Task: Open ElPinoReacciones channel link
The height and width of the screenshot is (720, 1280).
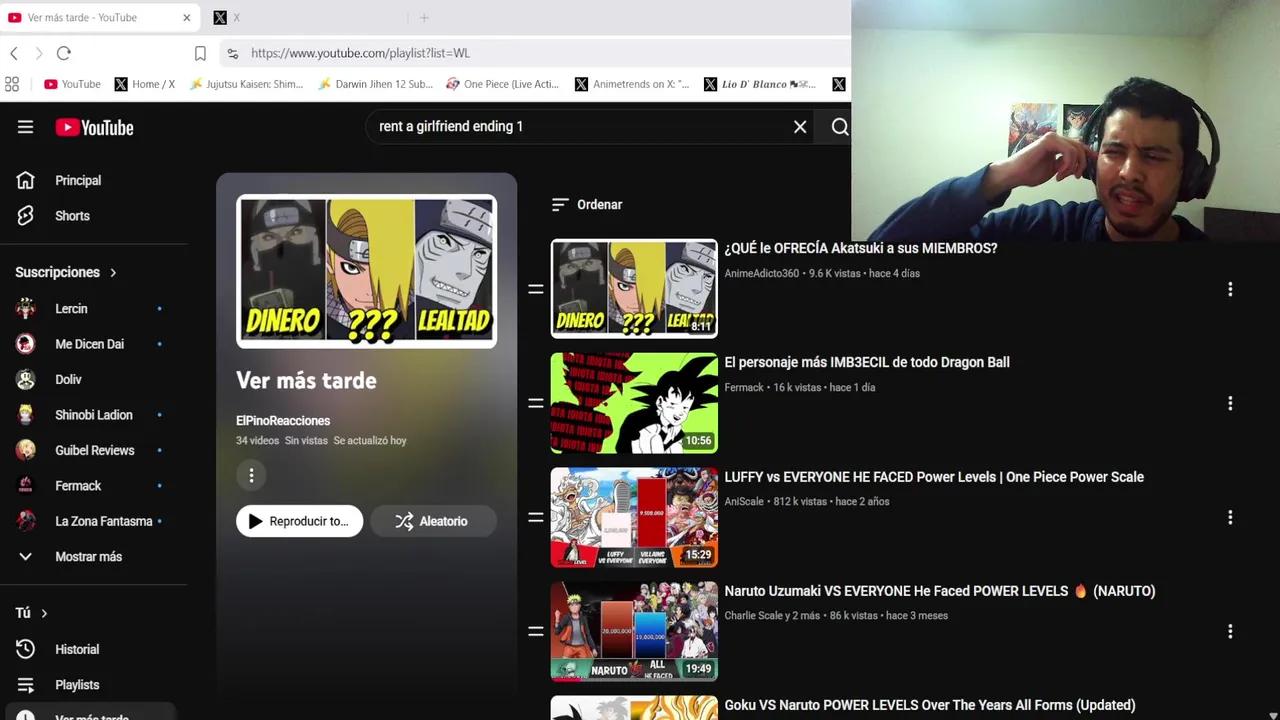Action: (283, 421)
